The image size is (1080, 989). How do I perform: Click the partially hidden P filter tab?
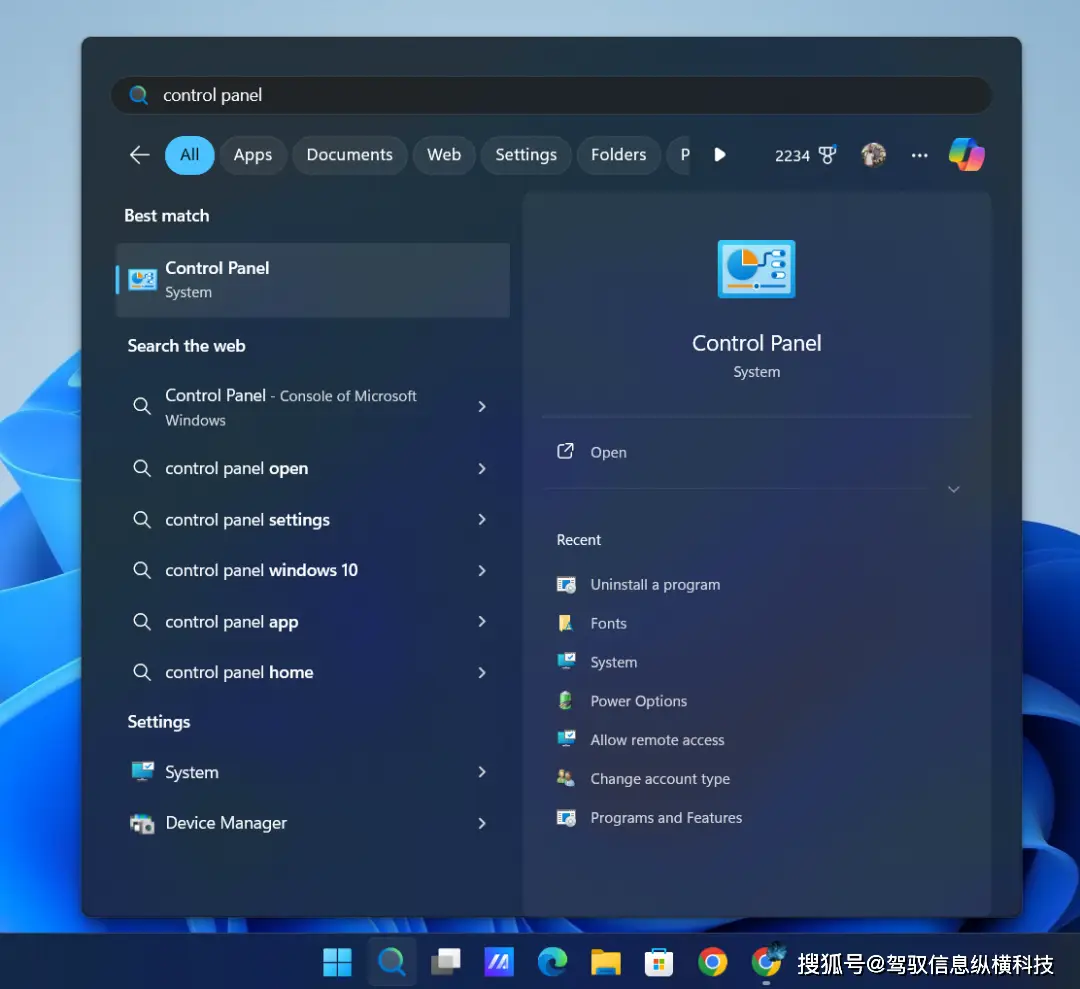click(x=679, y=155)
